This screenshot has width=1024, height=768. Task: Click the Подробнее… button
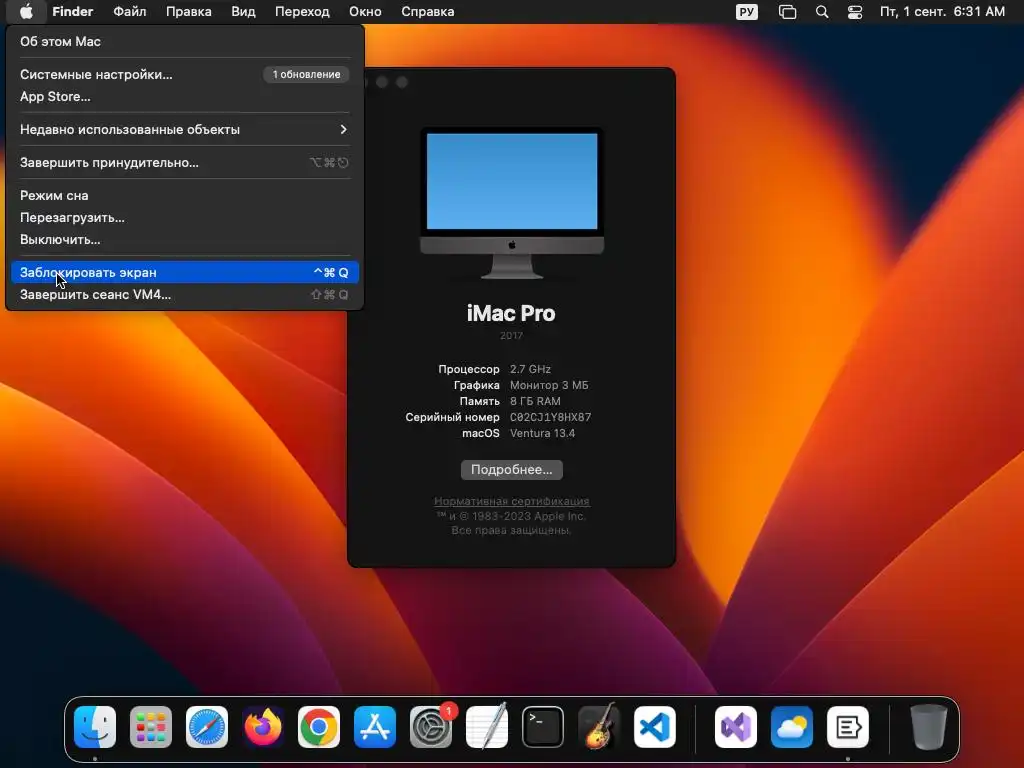[511, 470]
